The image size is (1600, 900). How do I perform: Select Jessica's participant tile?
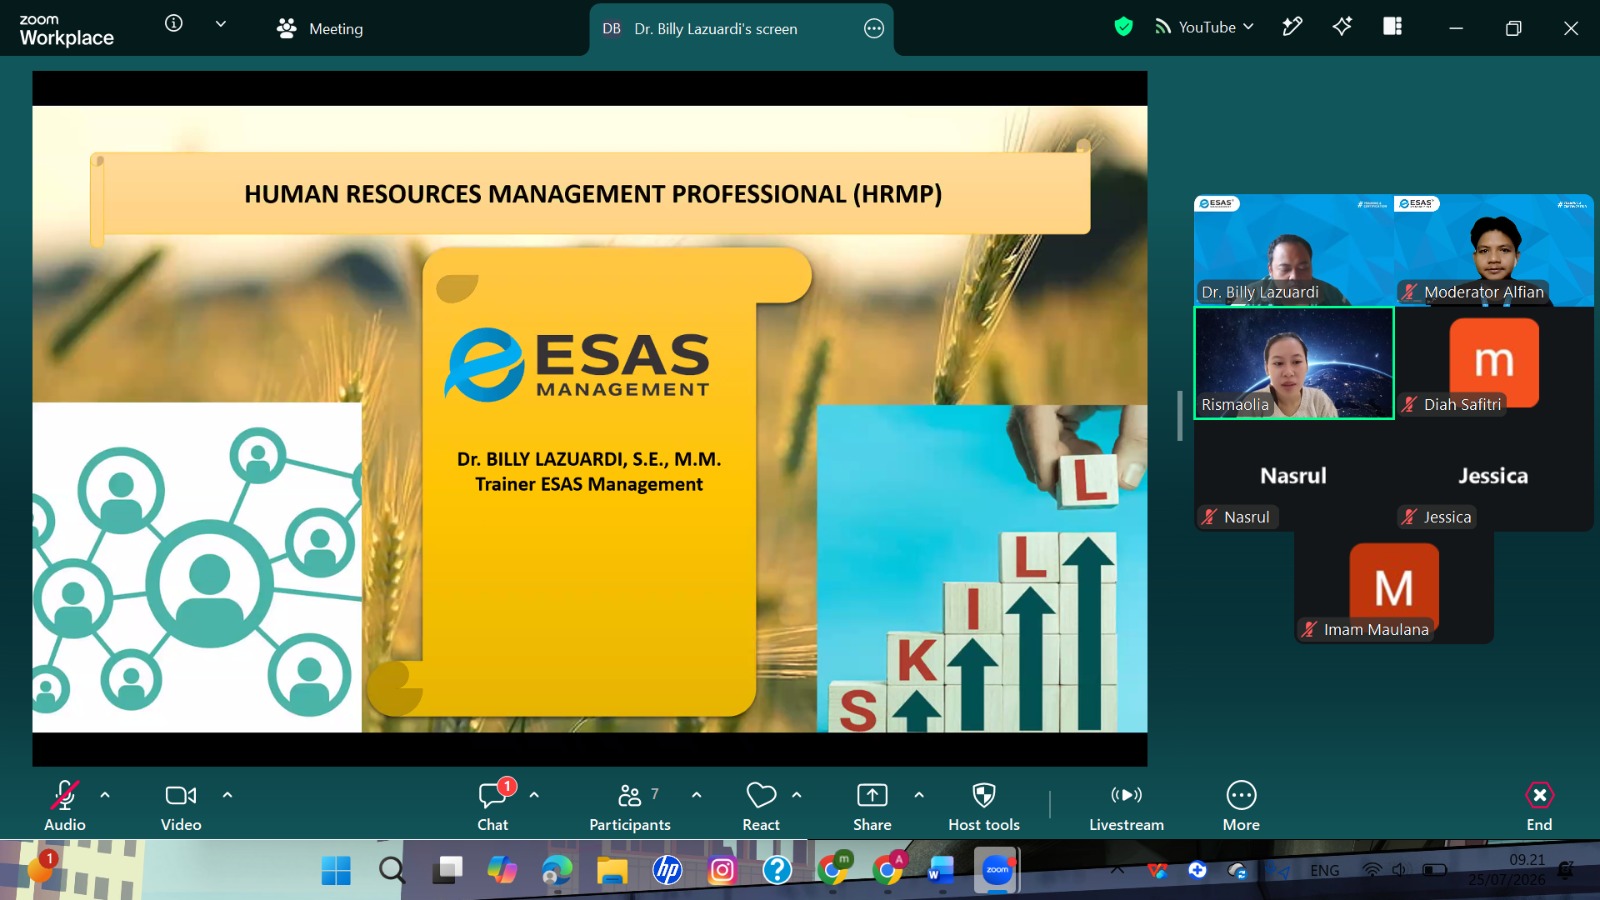pyautogui.click(x=1494, y=475)
